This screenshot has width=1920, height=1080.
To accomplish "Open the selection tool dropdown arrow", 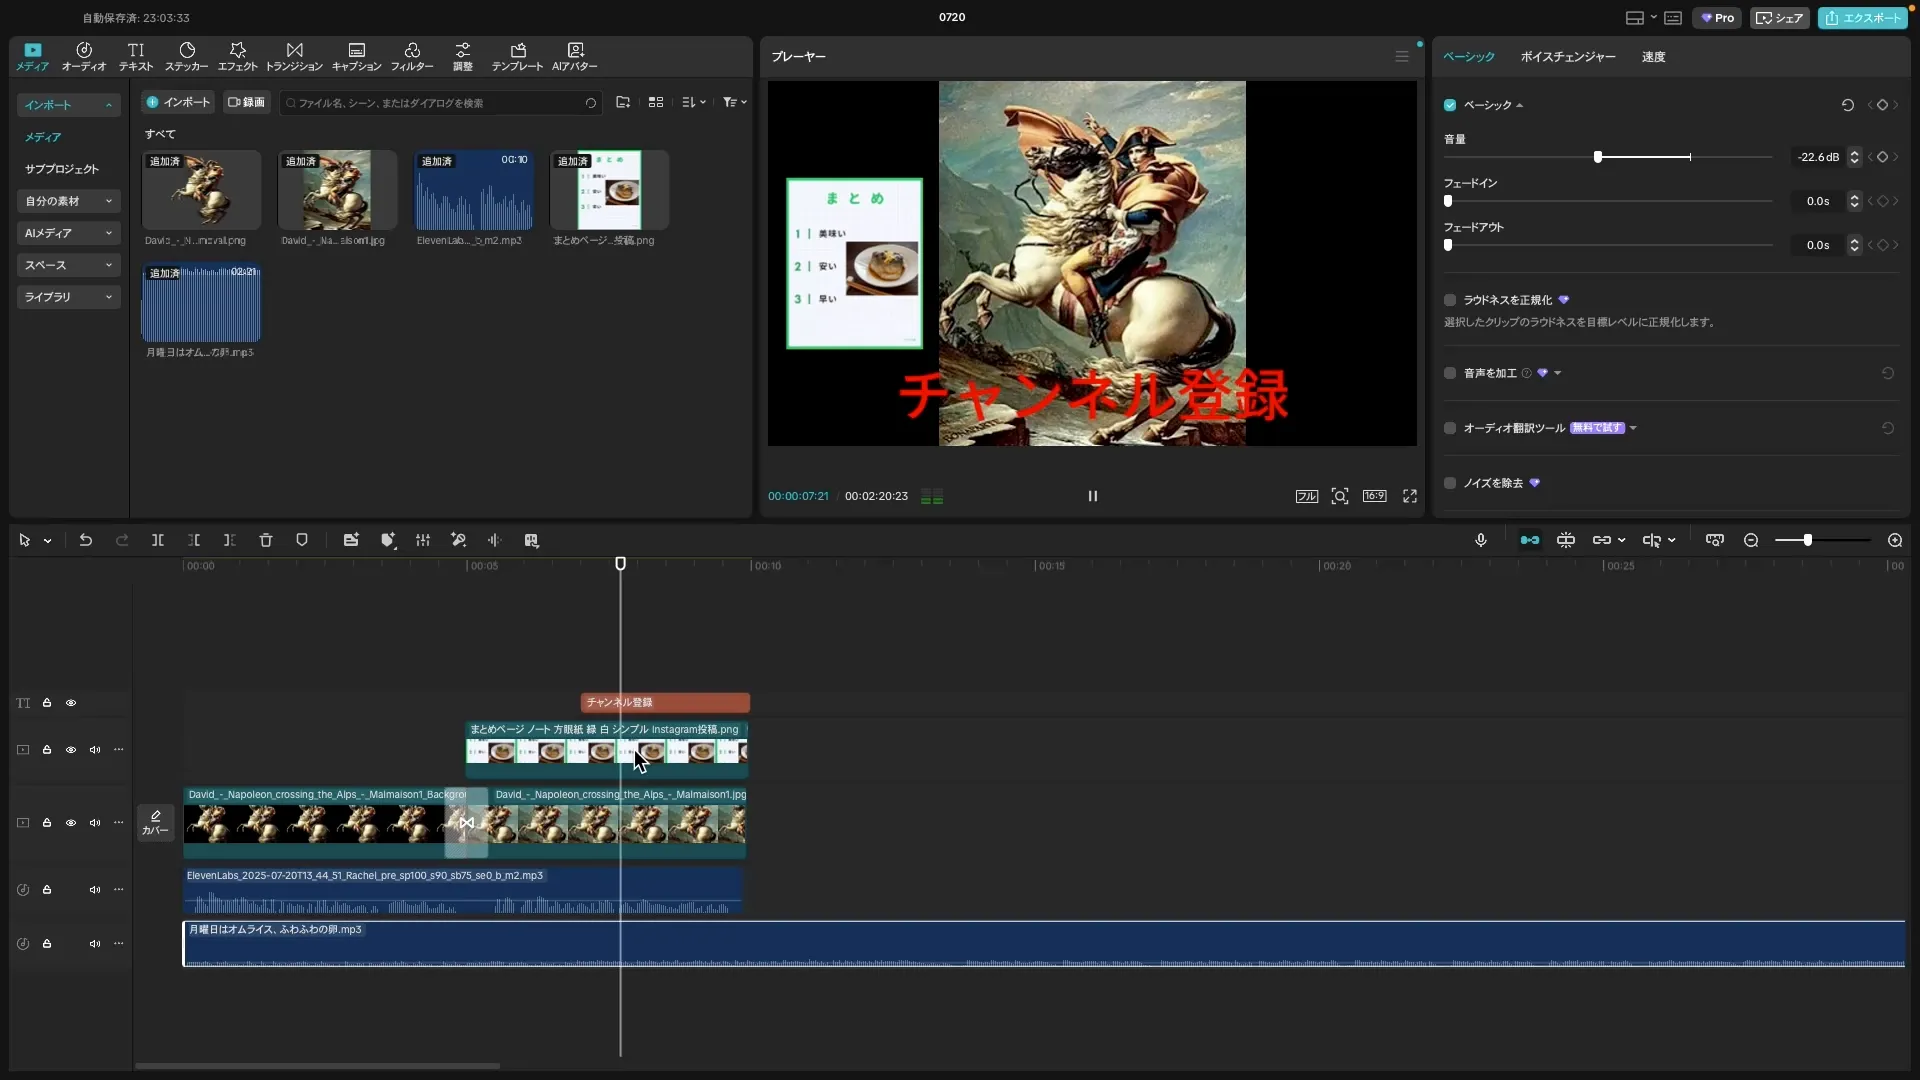I will tap(47, 541).
